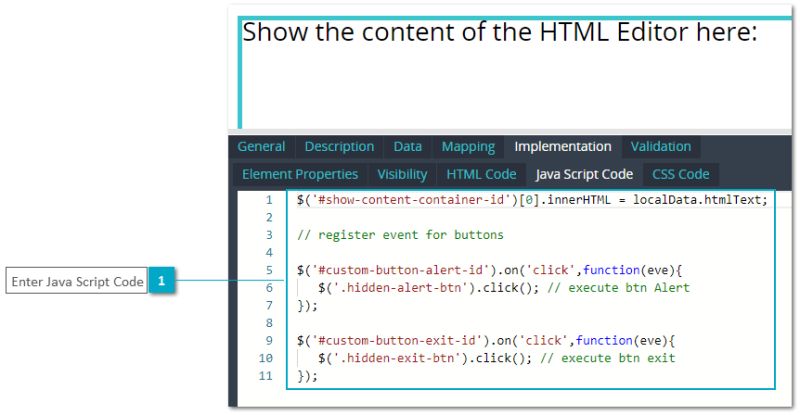Place cursor on empty code line 2

tap(531, 217)
